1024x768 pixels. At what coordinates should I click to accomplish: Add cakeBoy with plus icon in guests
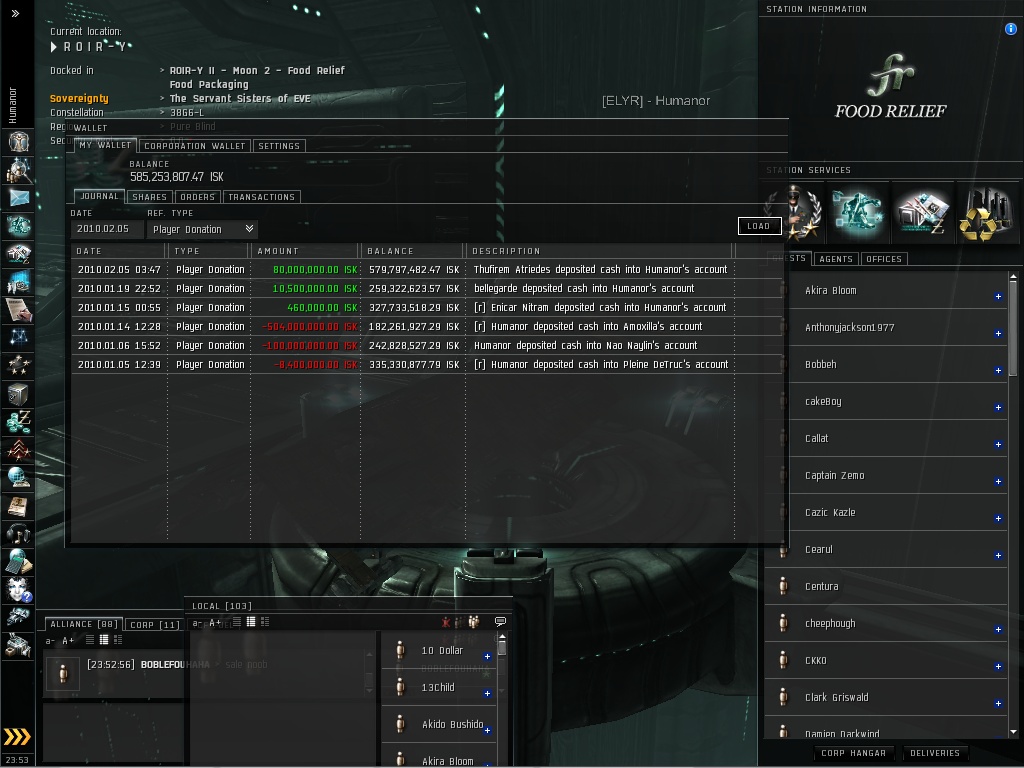(x=999, y=408)
